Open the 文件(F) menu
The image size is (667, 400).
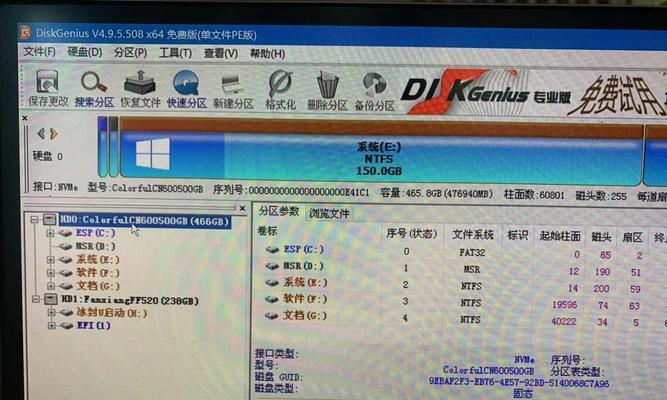point(40,52)
